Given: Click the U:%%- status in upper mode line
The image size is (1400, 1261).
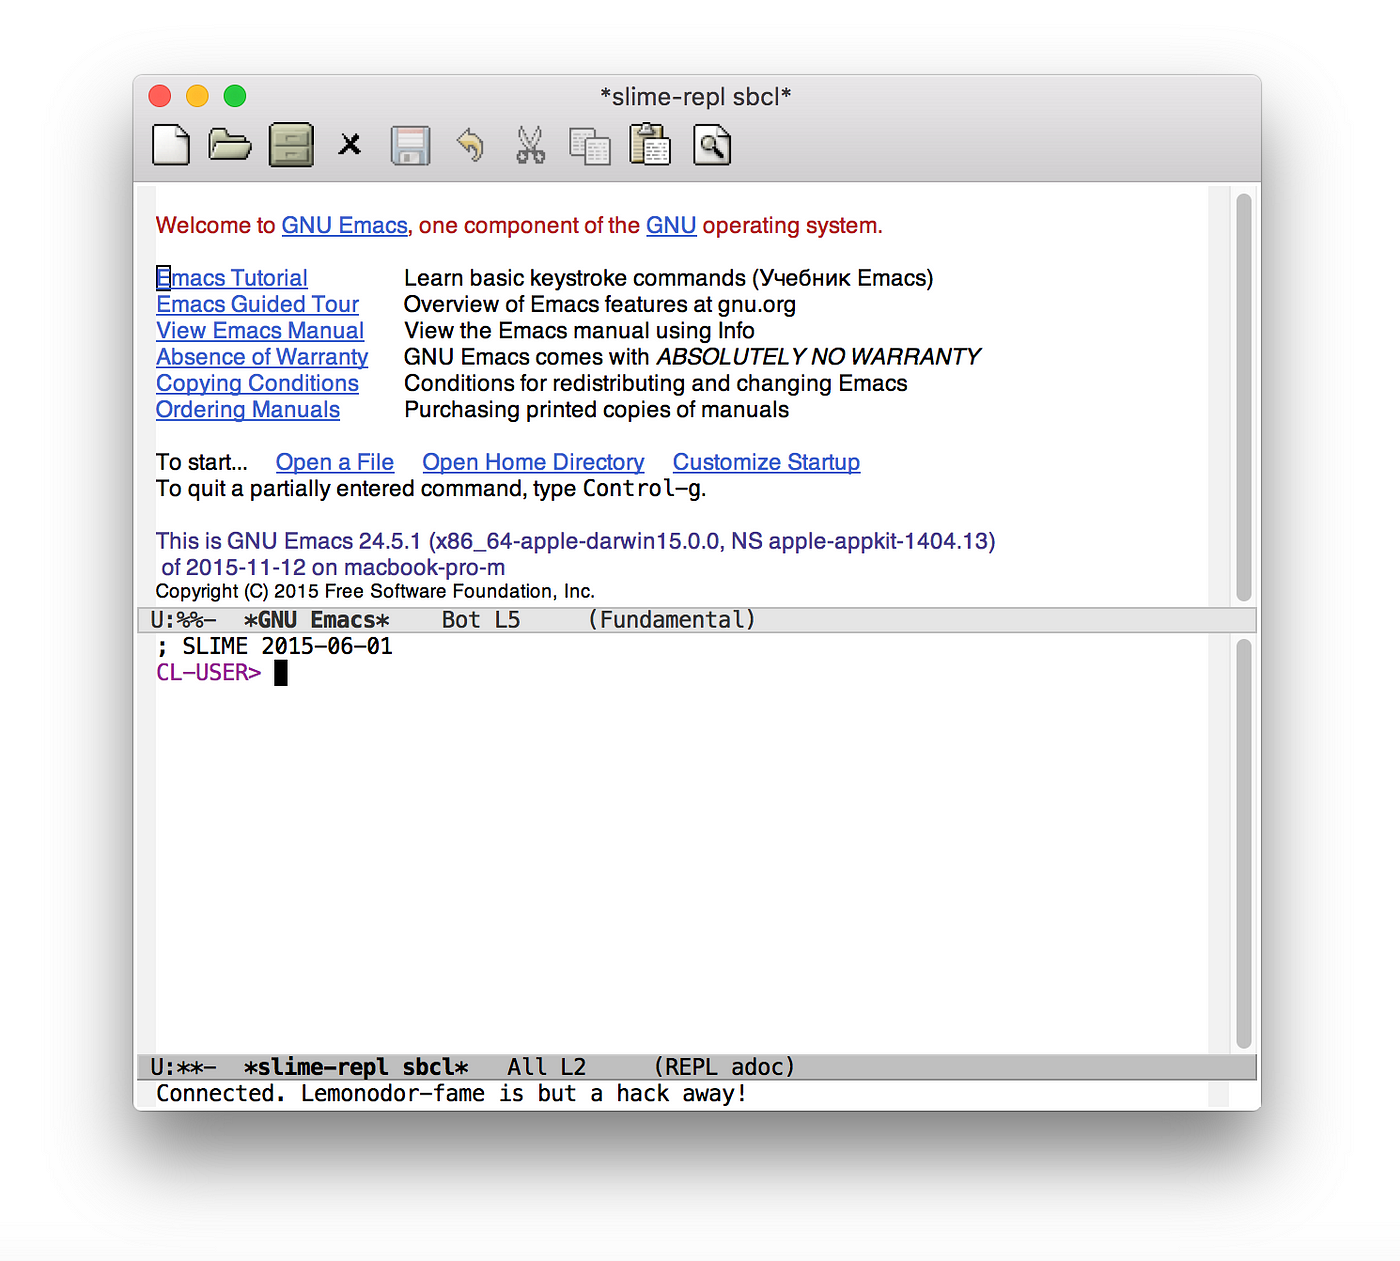Looking at the screenshot, I should click(183, 620).
